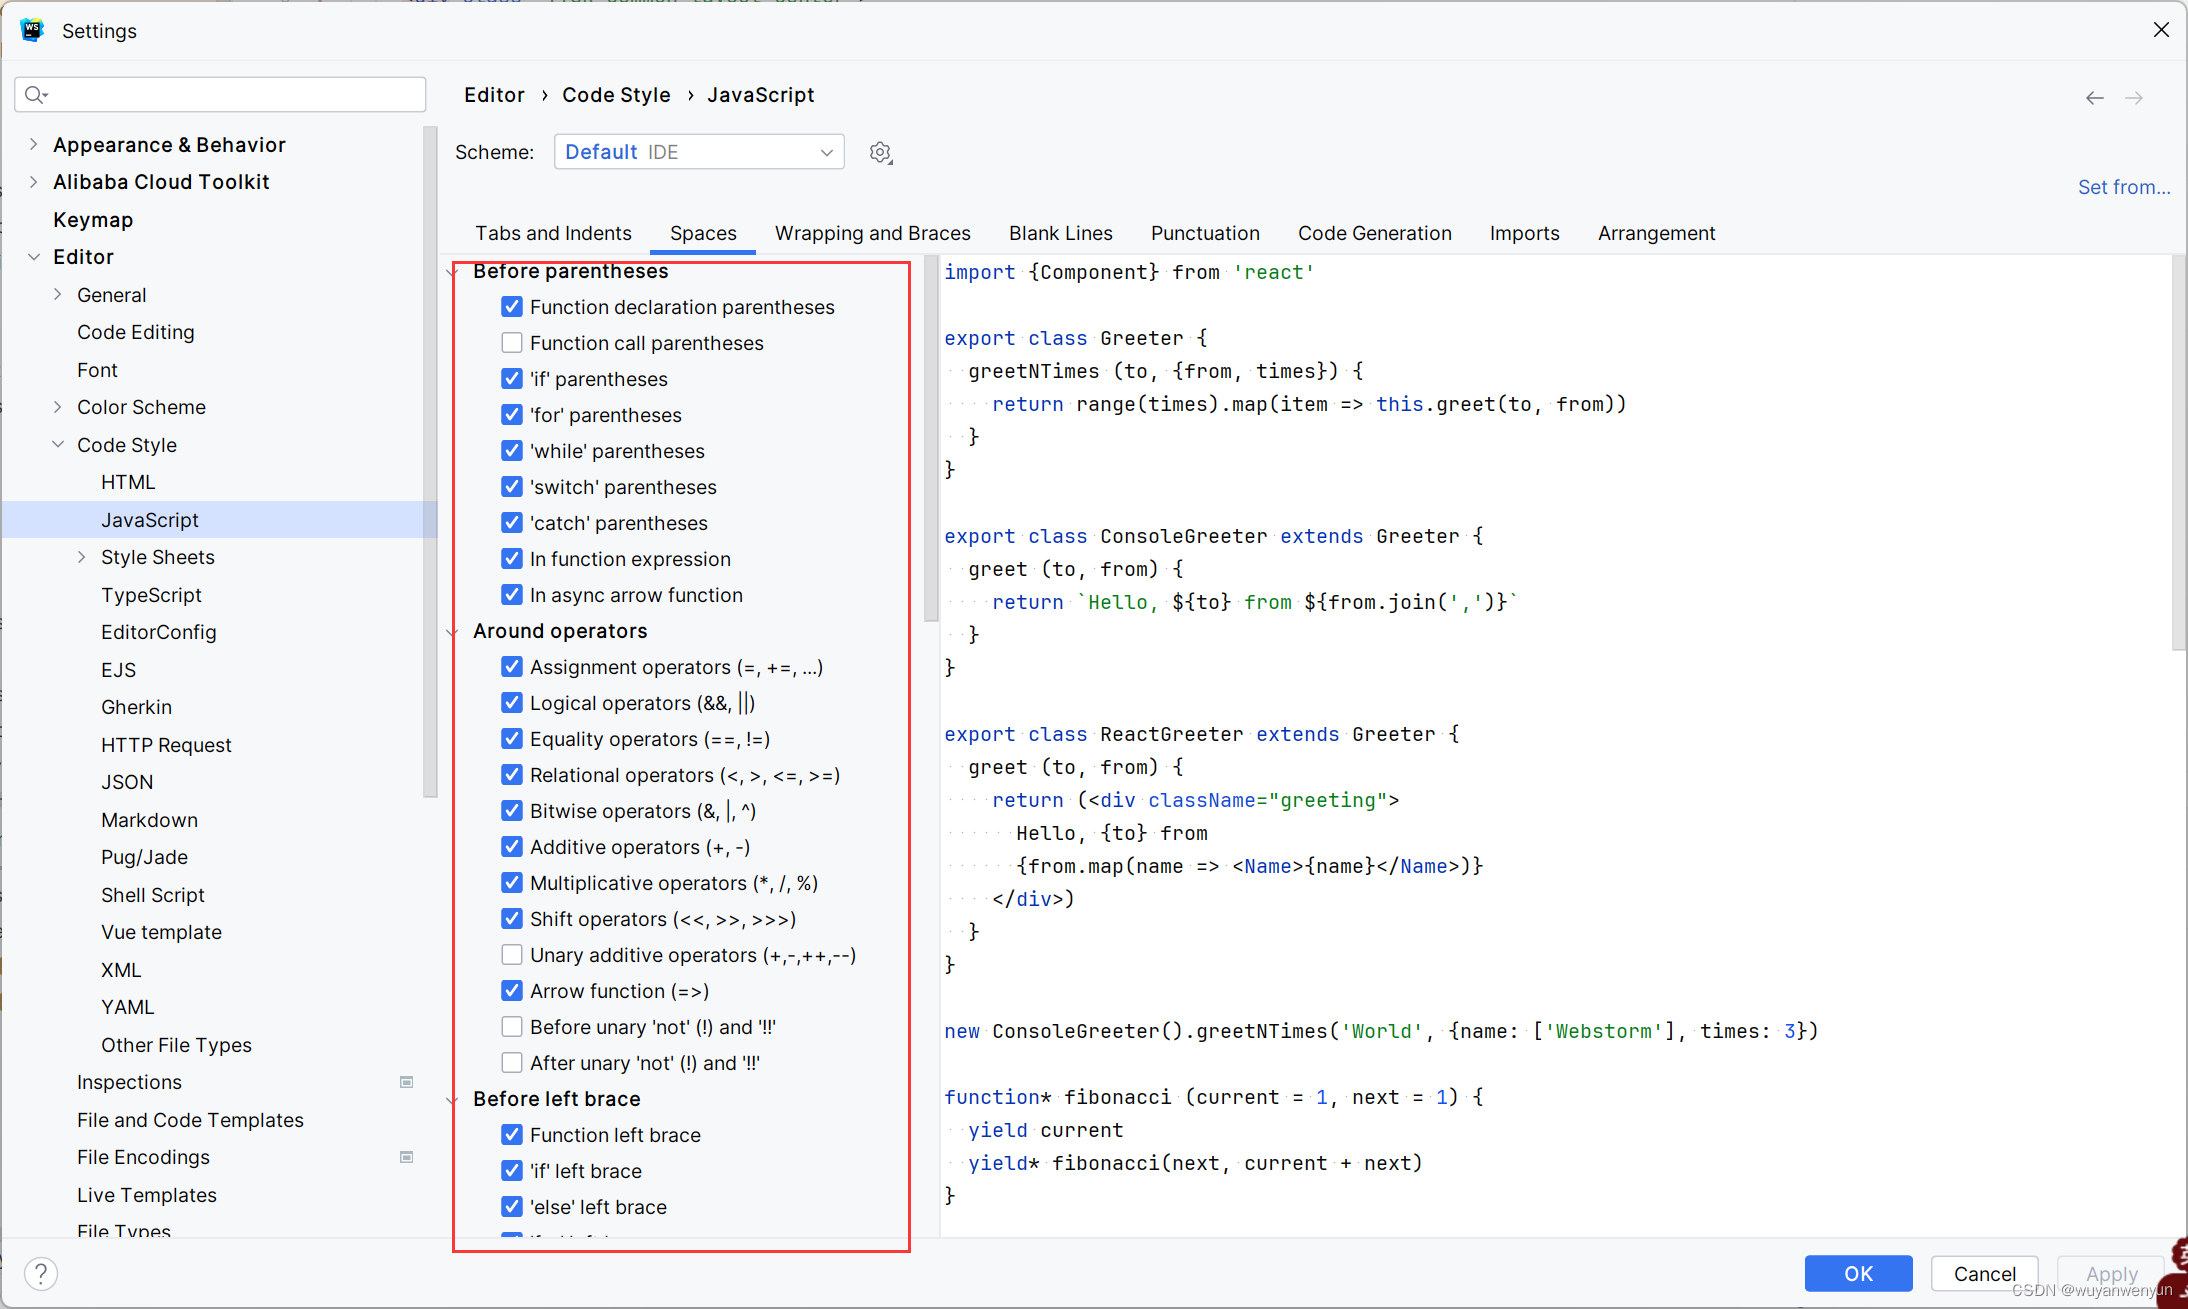Click the File Encodings project-level icon
Viewport: 2188px width, 1309px height.
(406, 1157)
